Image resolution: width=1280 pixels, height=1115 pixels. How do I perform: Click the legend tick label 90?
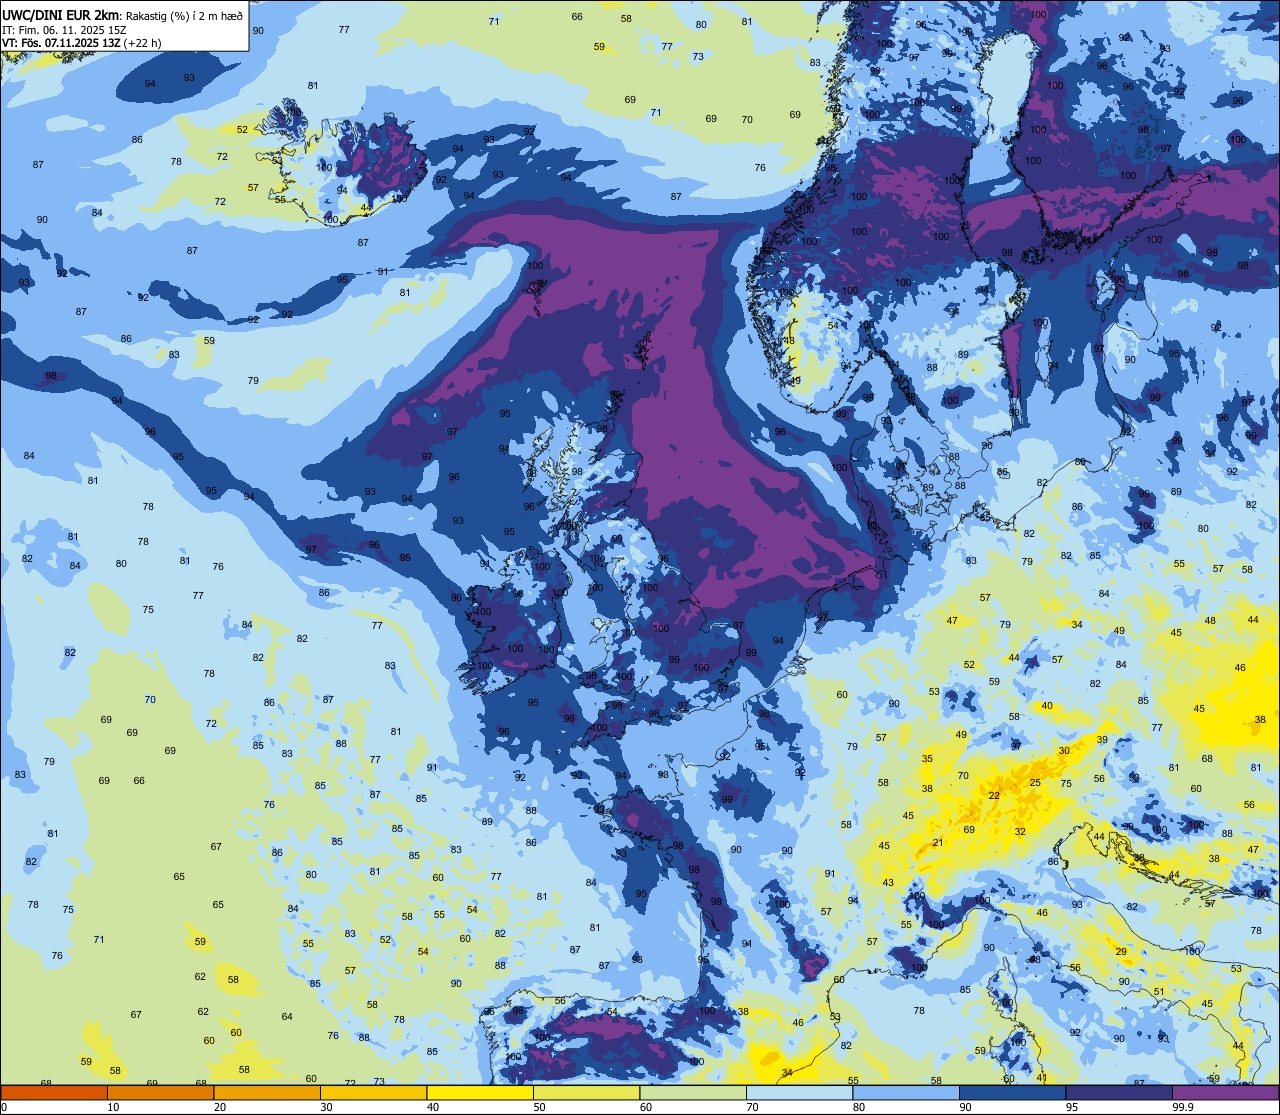click(965, 1107)
